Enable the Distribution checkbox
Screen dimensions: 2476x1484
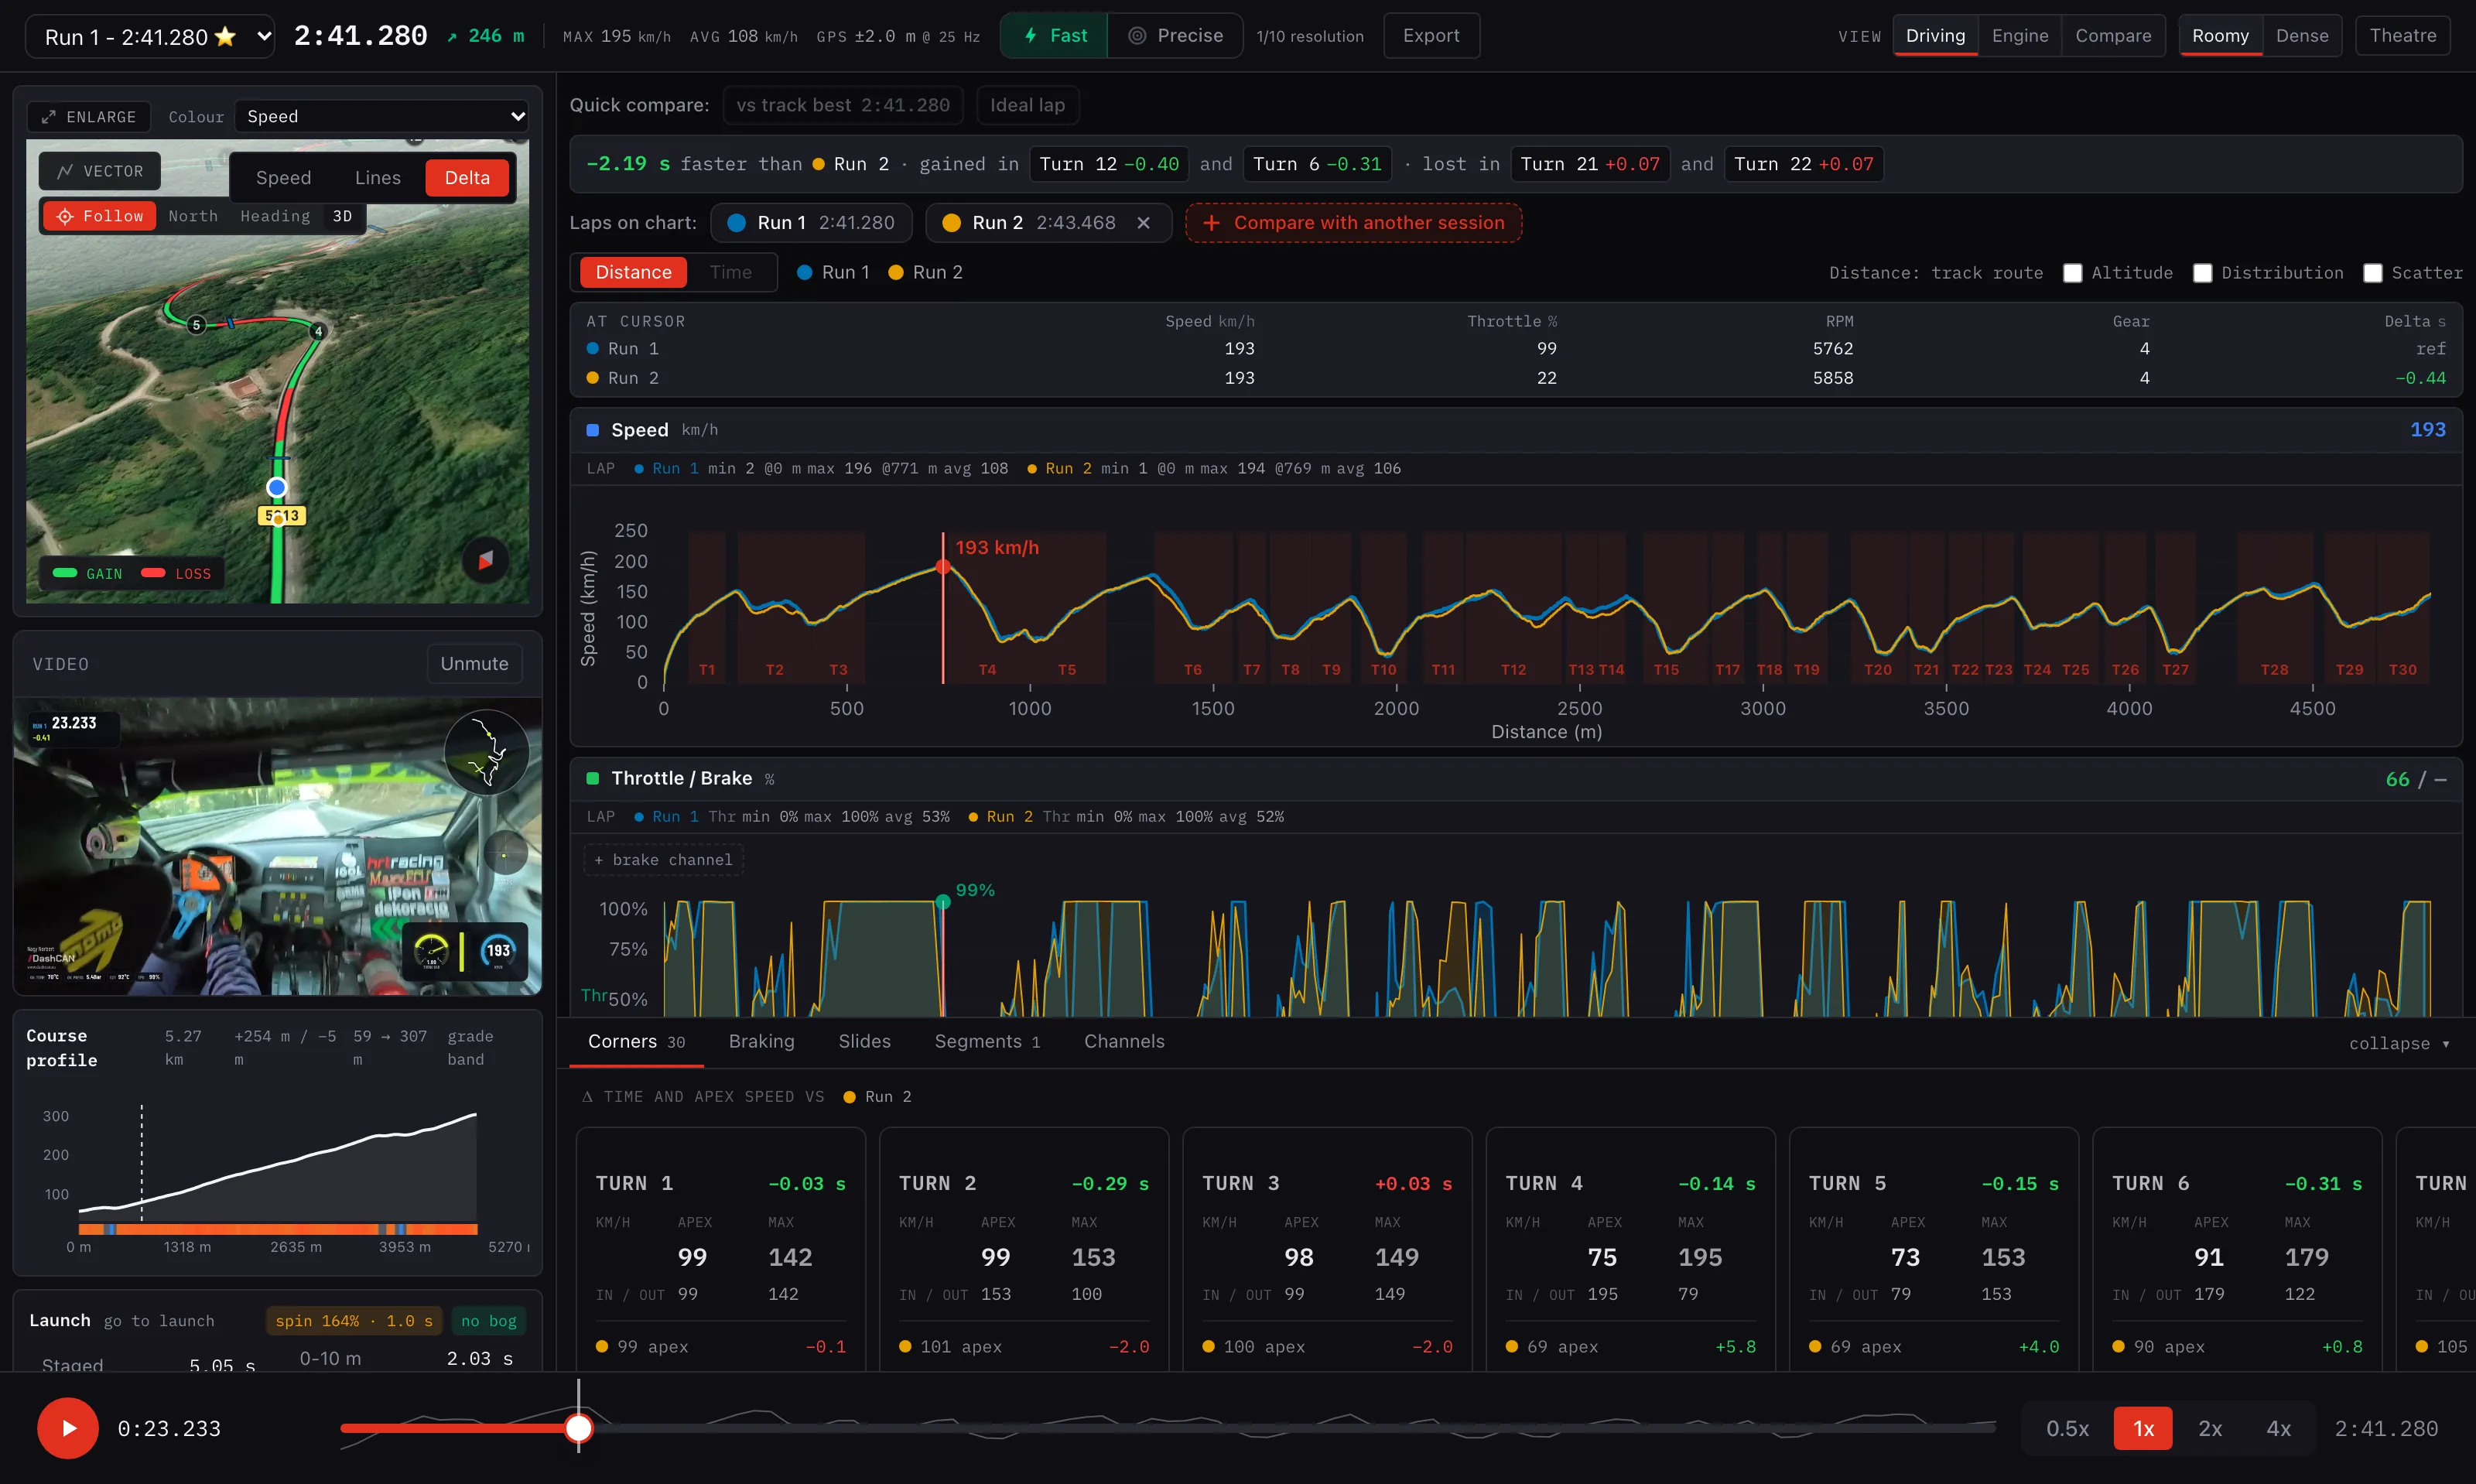[x=2203, y=273]
